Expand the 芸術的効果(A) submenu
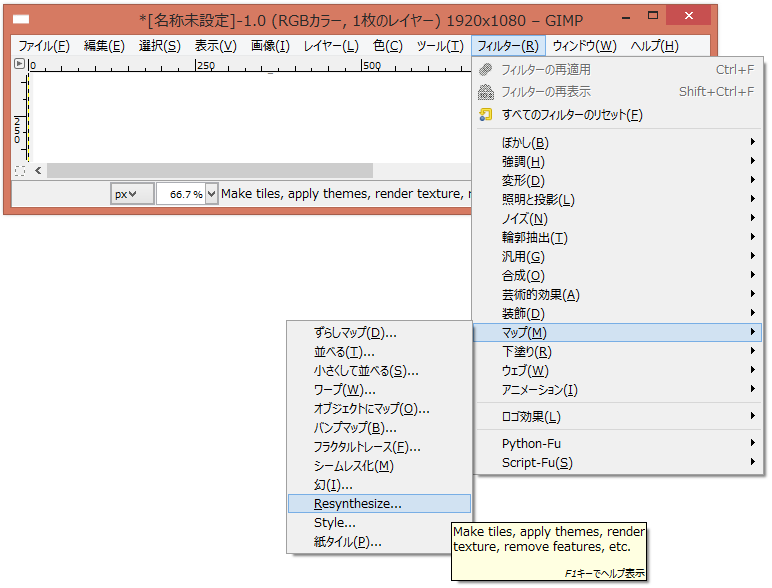The image size is (772, 588). pyautogui.click(x=617, y=294)
